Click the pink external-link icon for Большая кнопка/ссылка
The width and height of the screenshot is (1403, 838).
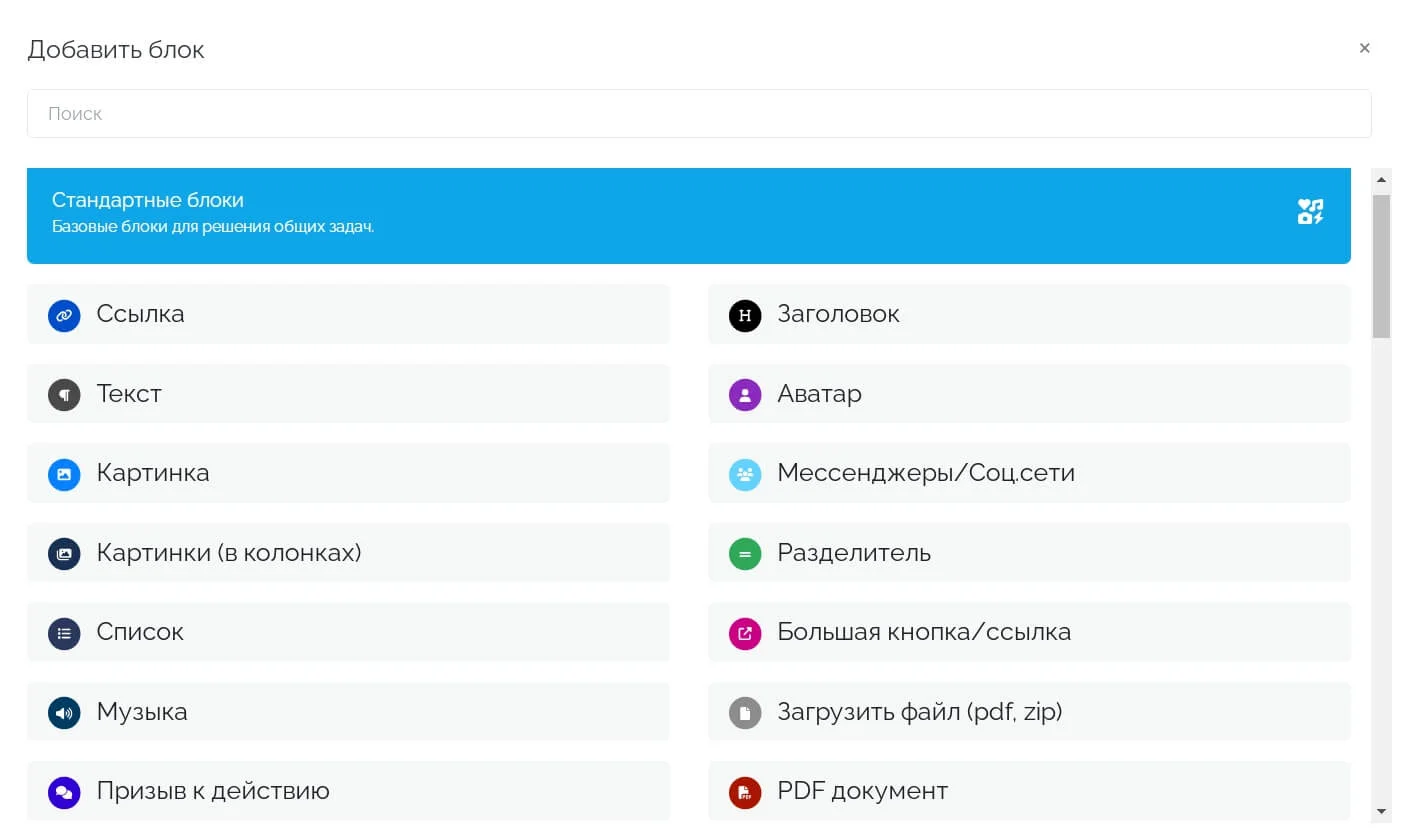[745, 633]
